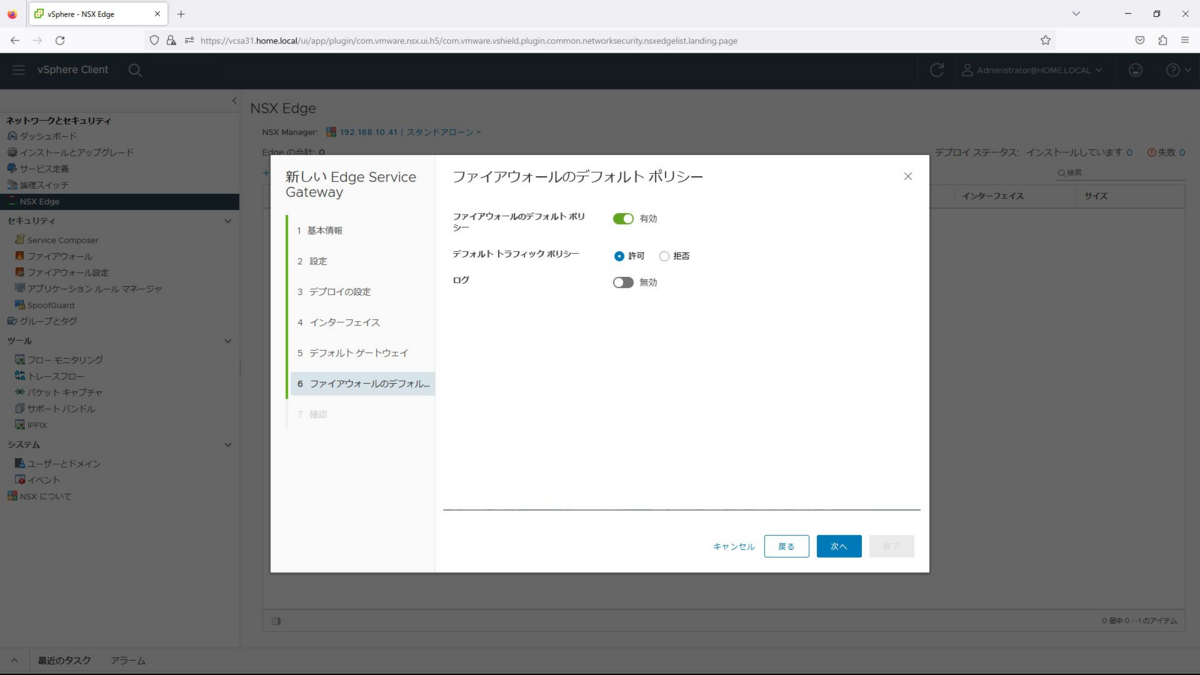Reload the browser page
The height and width of the screenshot is (675, 1200).
pyautogui.click(x=60, y=41)
